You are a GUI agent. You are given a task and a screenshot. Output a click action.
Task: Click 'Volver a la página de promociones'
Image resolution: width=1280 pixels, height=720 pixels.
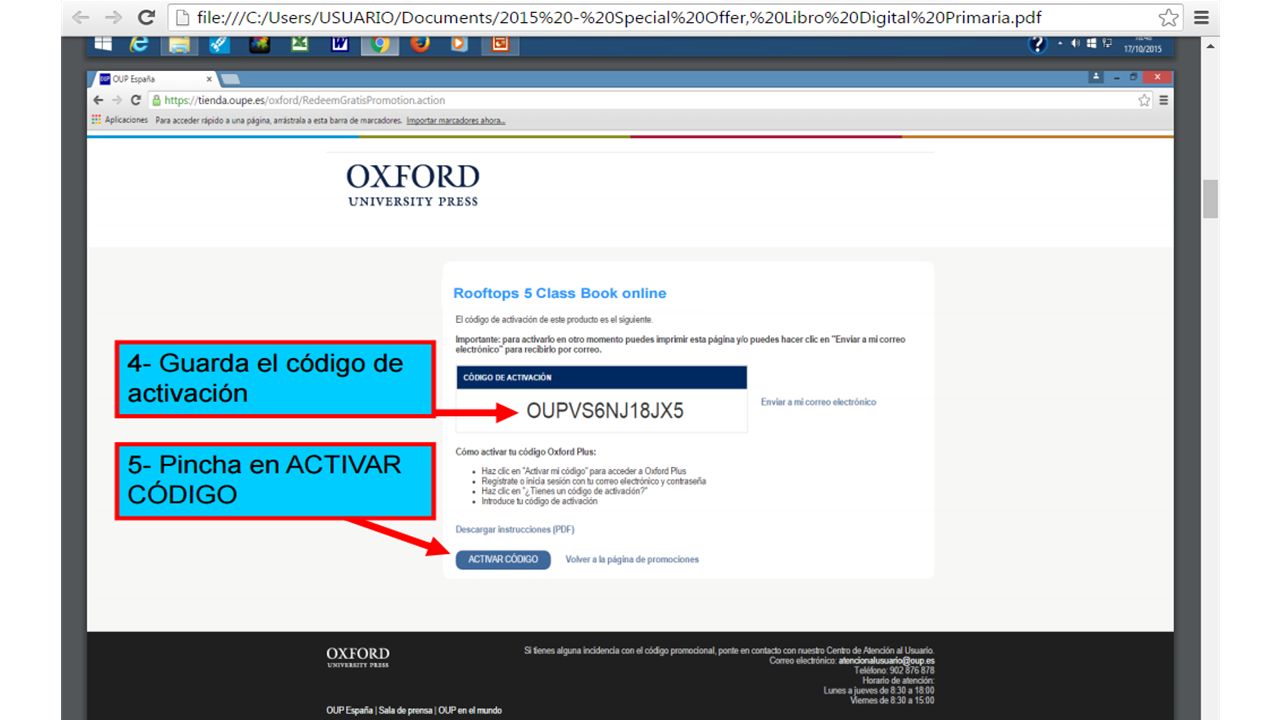click(632, 559)
